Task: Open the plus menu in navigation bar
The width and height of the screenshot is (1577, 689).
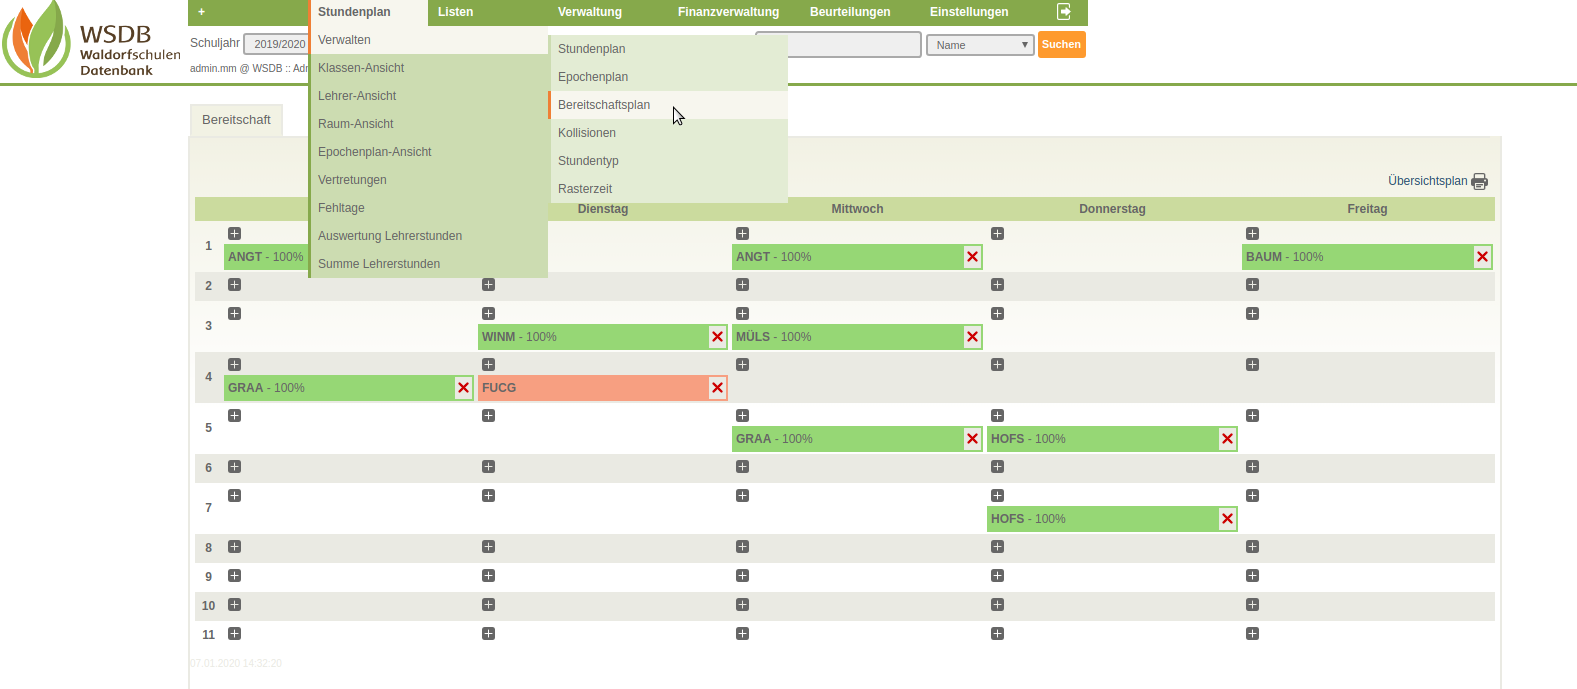Action: click(x=201, y=12)
